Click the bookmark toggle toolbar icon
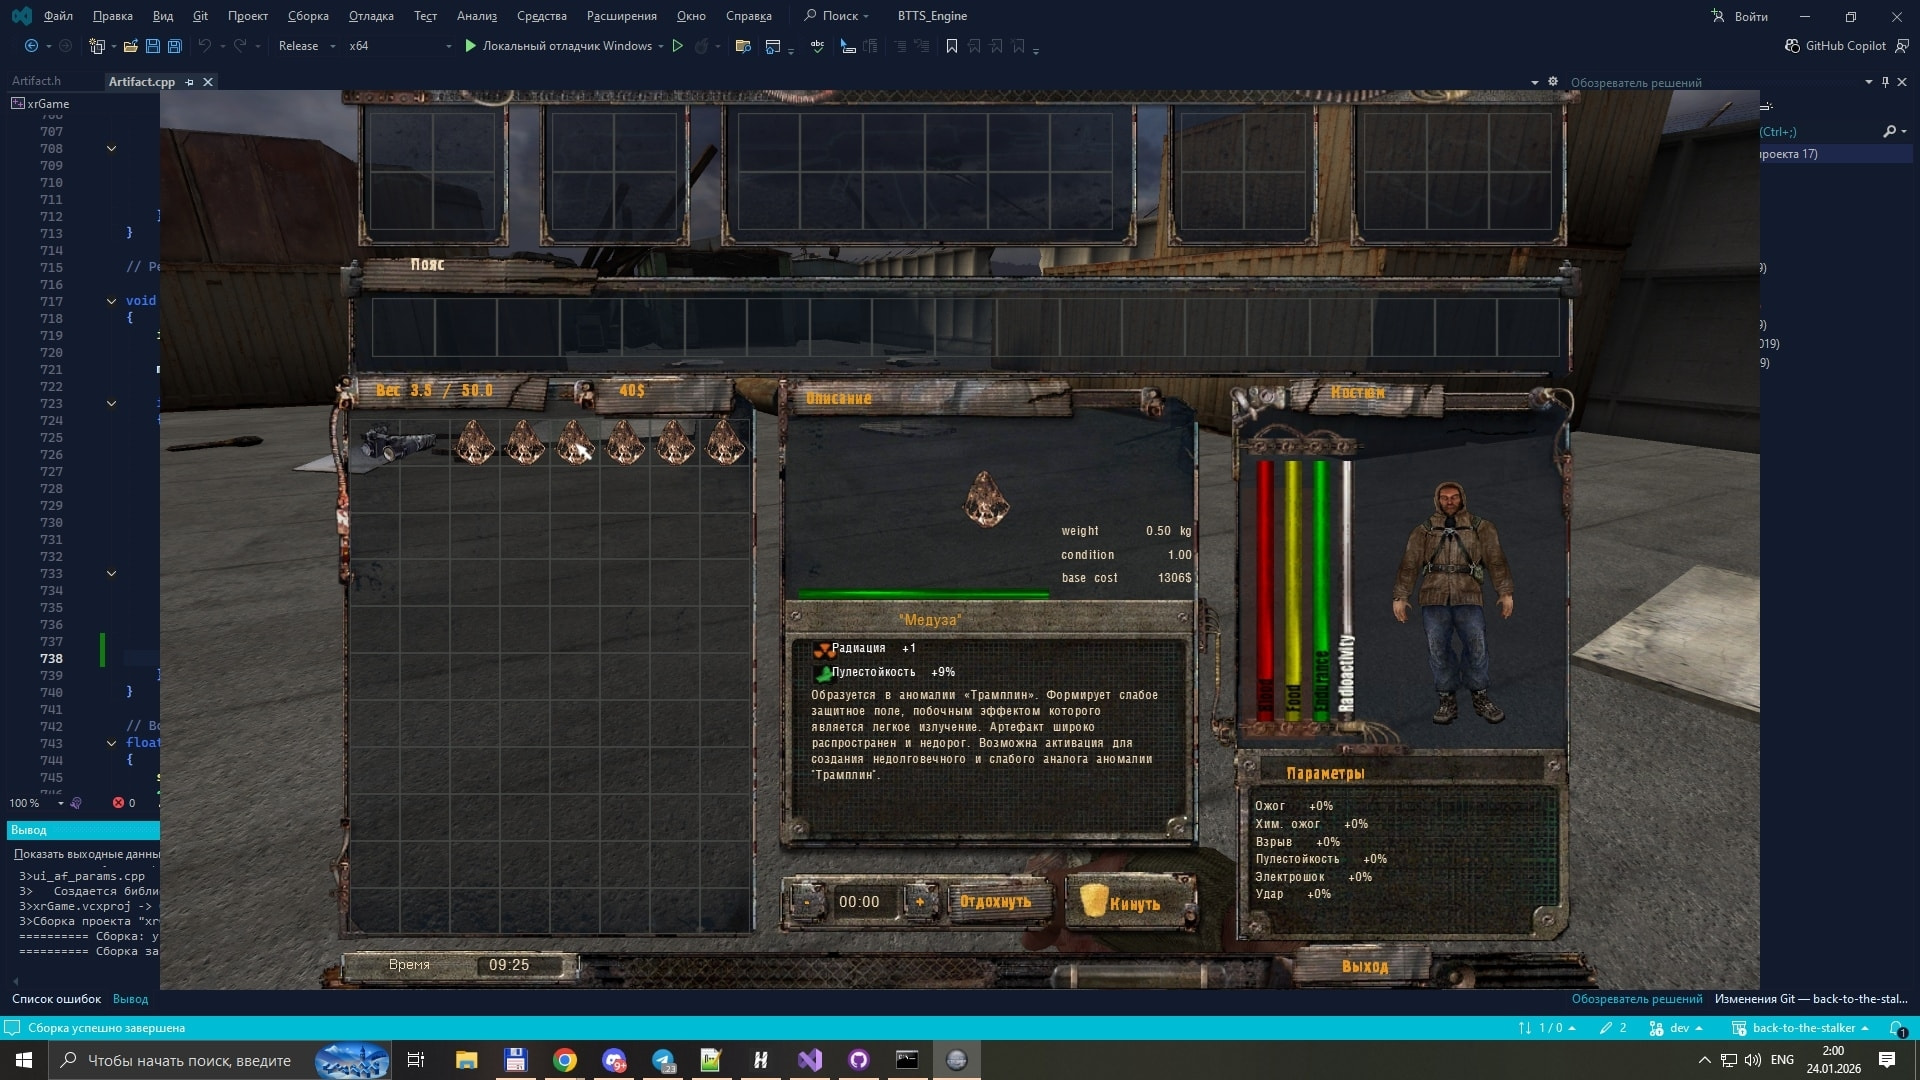Viewport: 1920px width, 1080px height. click(x=951, y=46)
